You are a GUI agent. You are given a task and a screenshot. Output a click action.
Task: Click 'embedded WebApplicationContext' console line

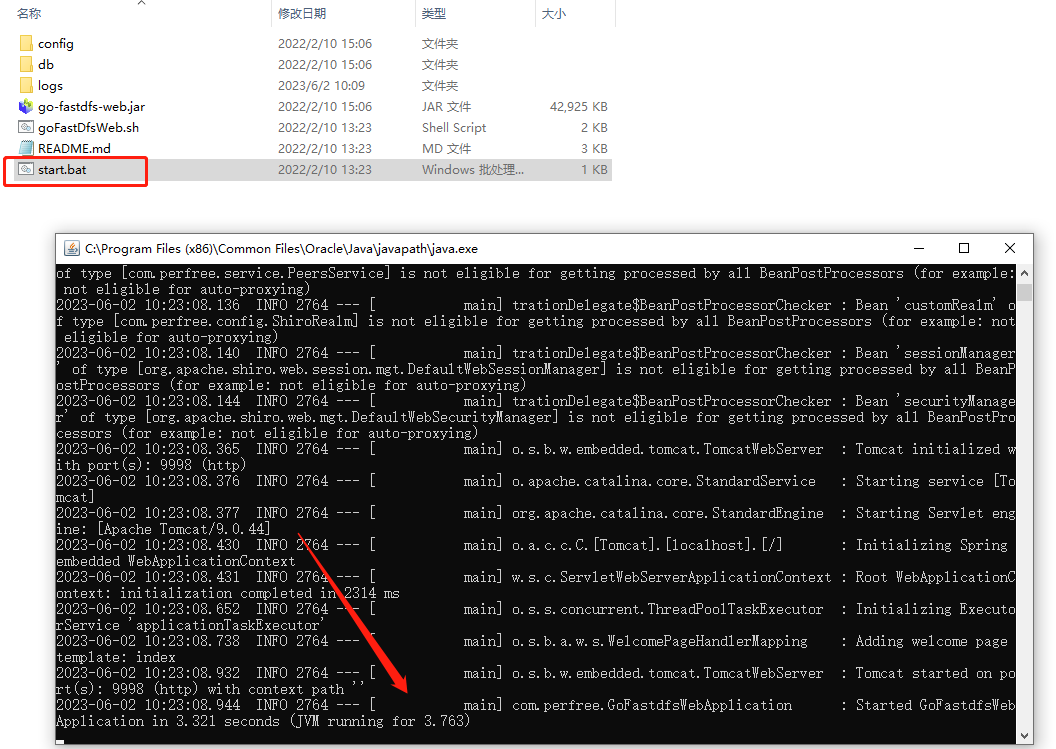[x=175, y=561]
